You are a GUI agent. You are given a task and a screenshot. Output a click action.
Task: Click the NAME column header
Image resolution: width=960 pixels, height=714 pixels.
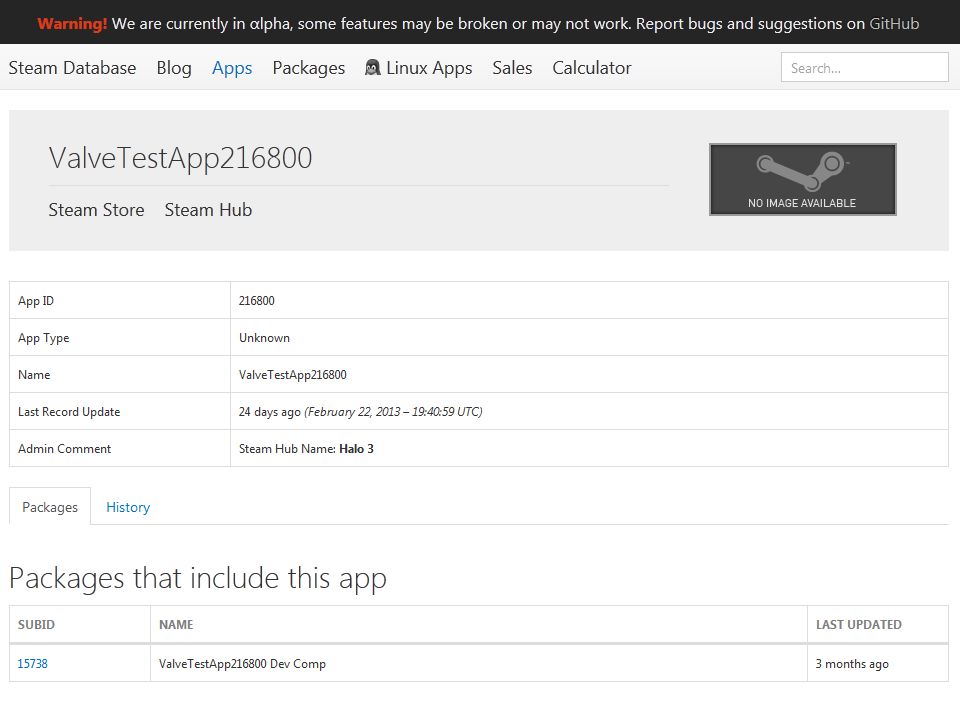click(x=176, y=625)
